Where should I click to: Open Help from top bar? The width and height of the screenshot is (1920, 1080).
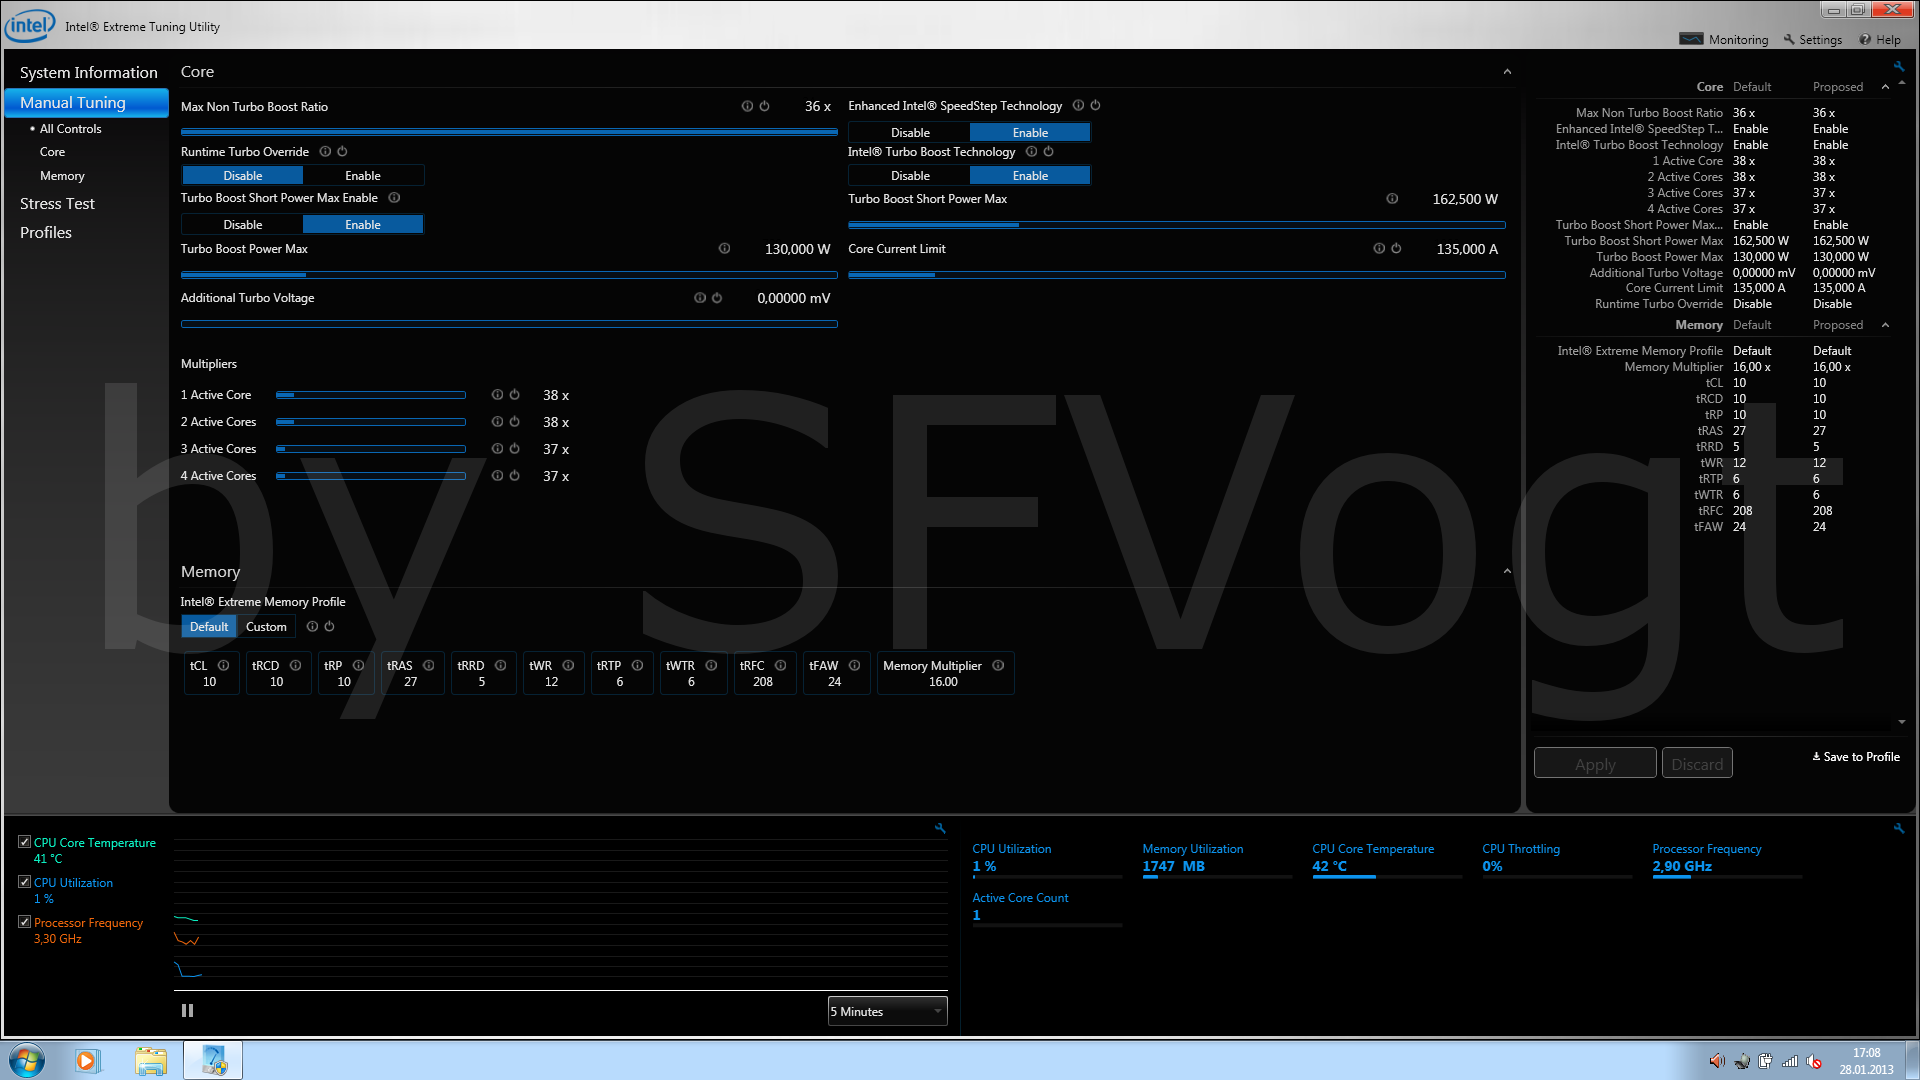point(1880,40)
